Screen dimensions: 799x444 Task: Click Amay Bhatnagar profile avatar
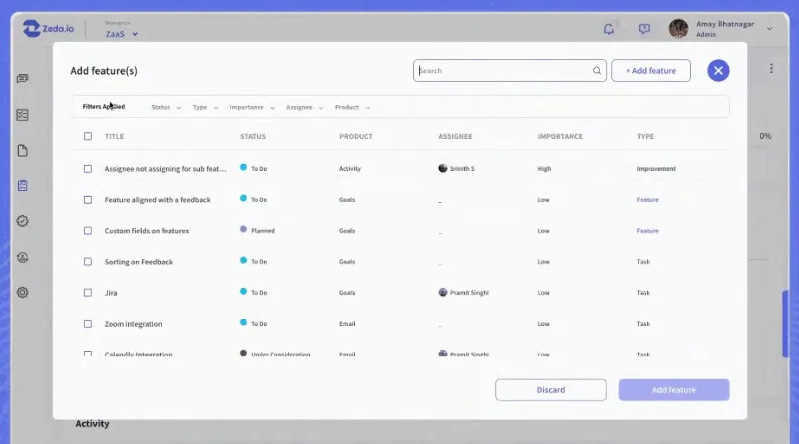point(678,29)
